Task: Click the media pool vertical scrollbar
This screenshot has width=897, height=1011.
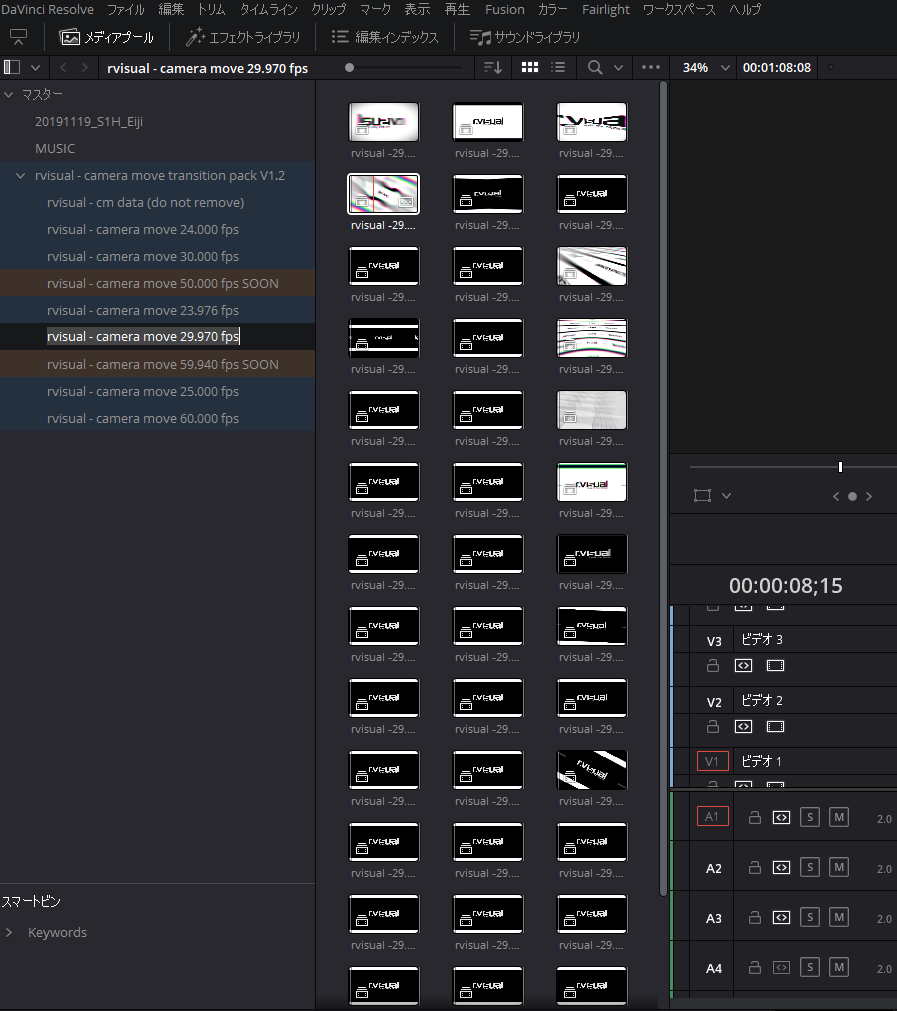Action: click(x=664, y=488)
